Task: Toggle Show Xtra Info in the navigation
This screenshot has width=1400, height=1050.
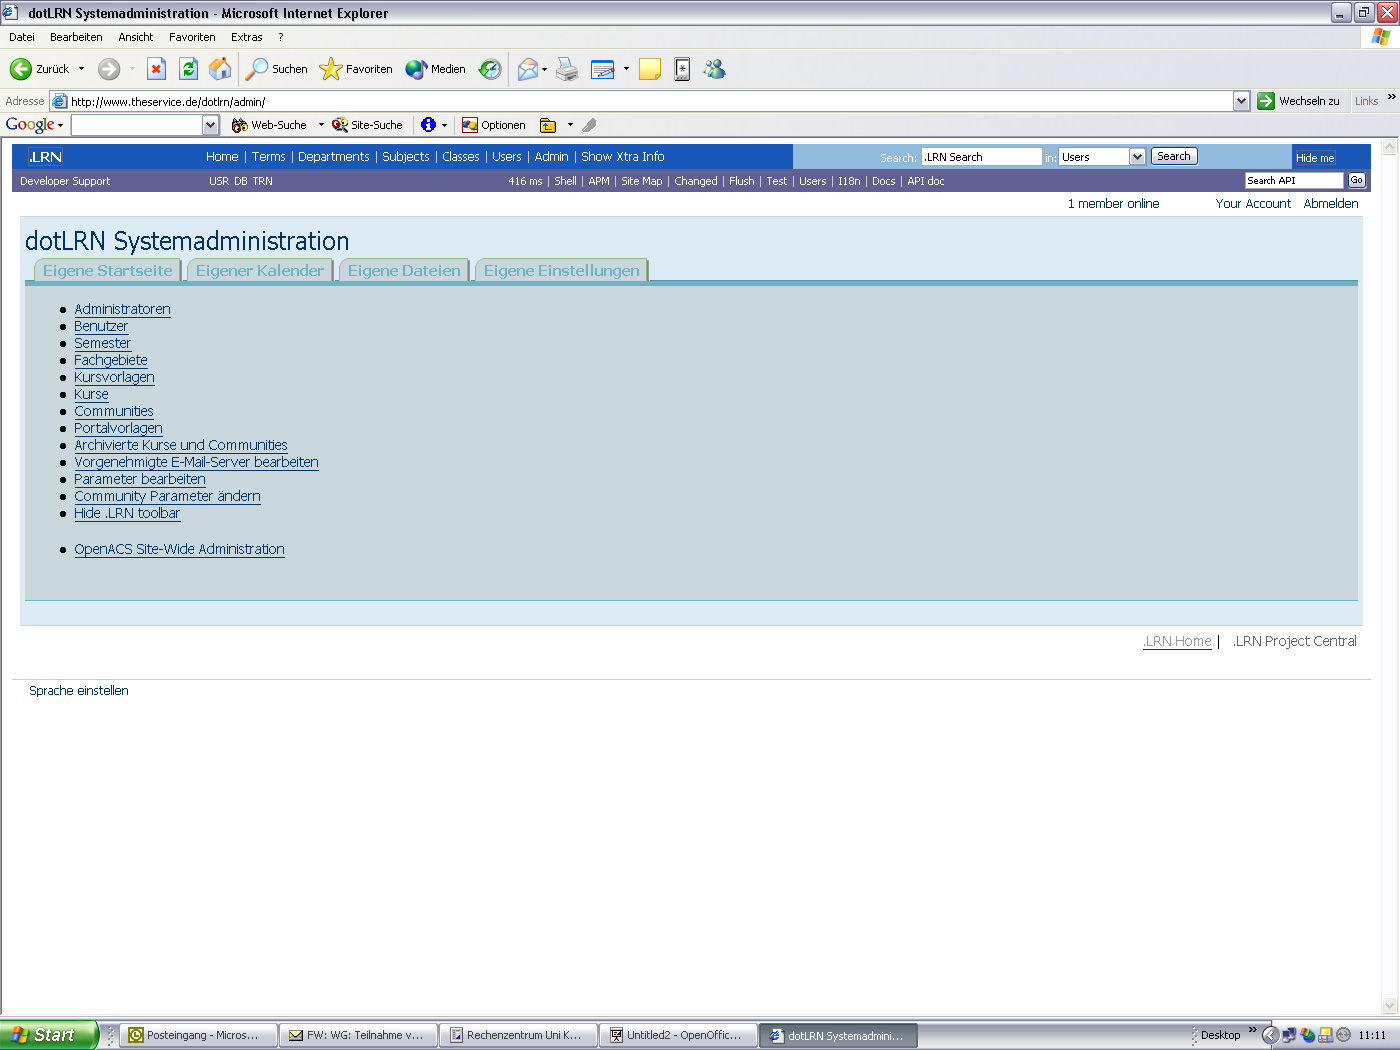Action: [622, 157]
